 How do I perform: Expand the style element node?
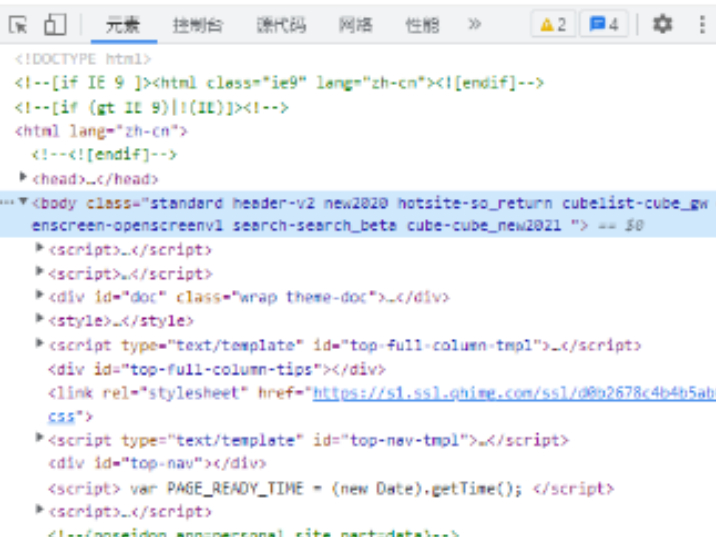(39, 319)
